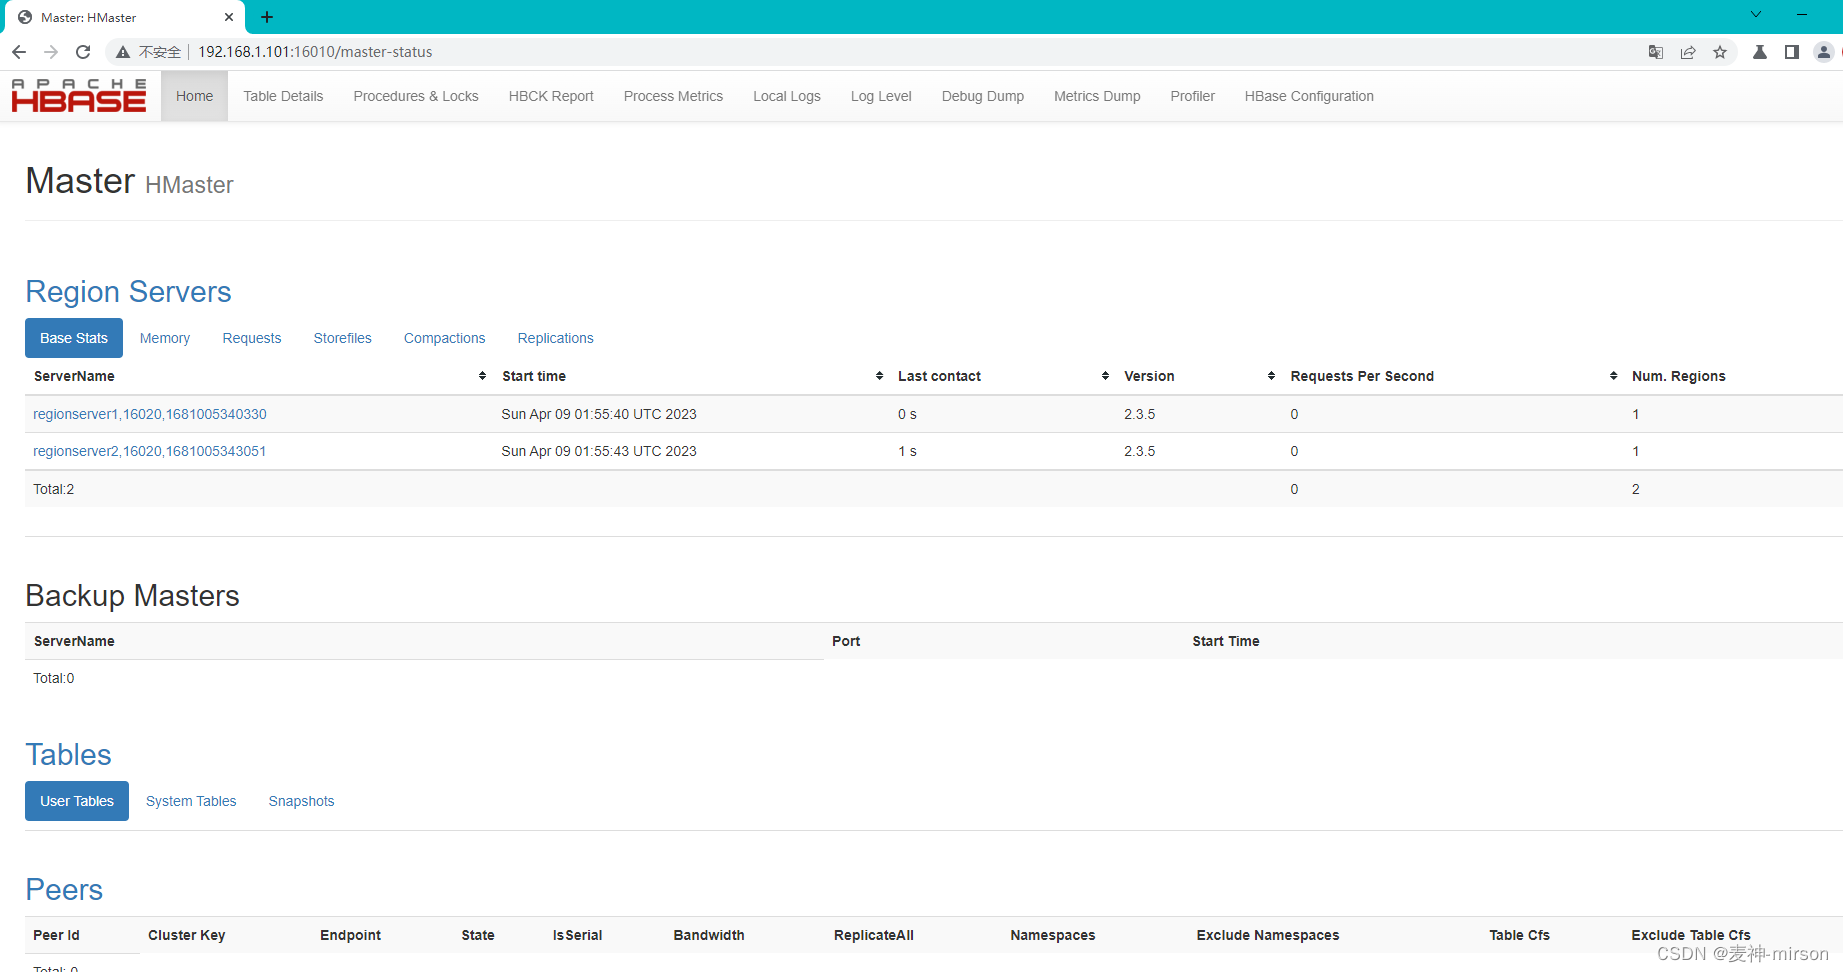Open Procedures & Locks page
This screenshot has height=972, width=1843.
416,96
